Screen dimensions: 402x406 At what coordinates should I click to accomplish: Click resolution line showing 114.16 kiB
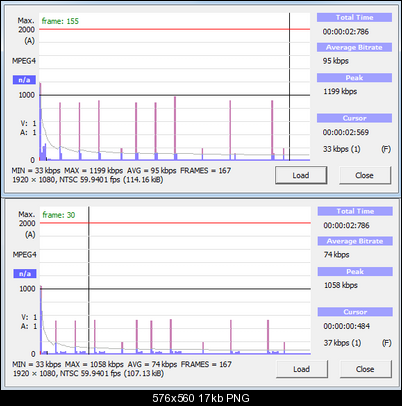point(88,180)
